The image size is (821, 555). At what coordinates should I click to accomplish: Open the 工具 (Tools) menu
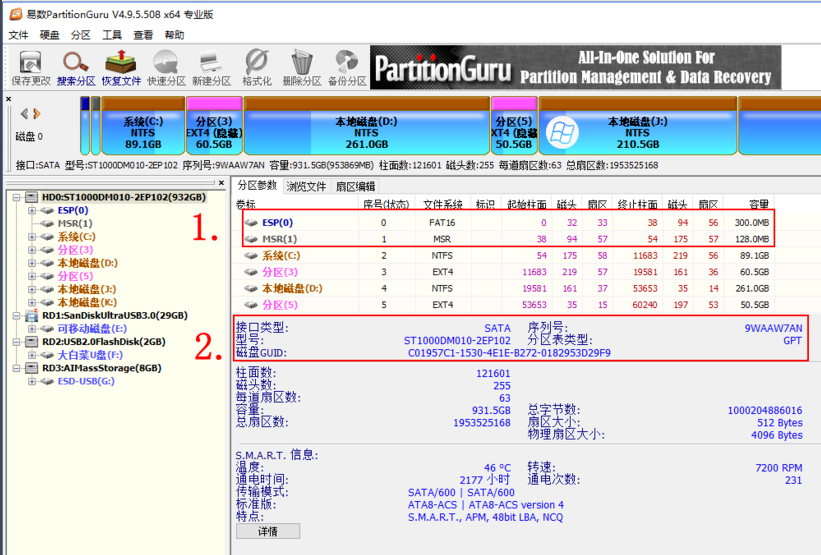112,35
